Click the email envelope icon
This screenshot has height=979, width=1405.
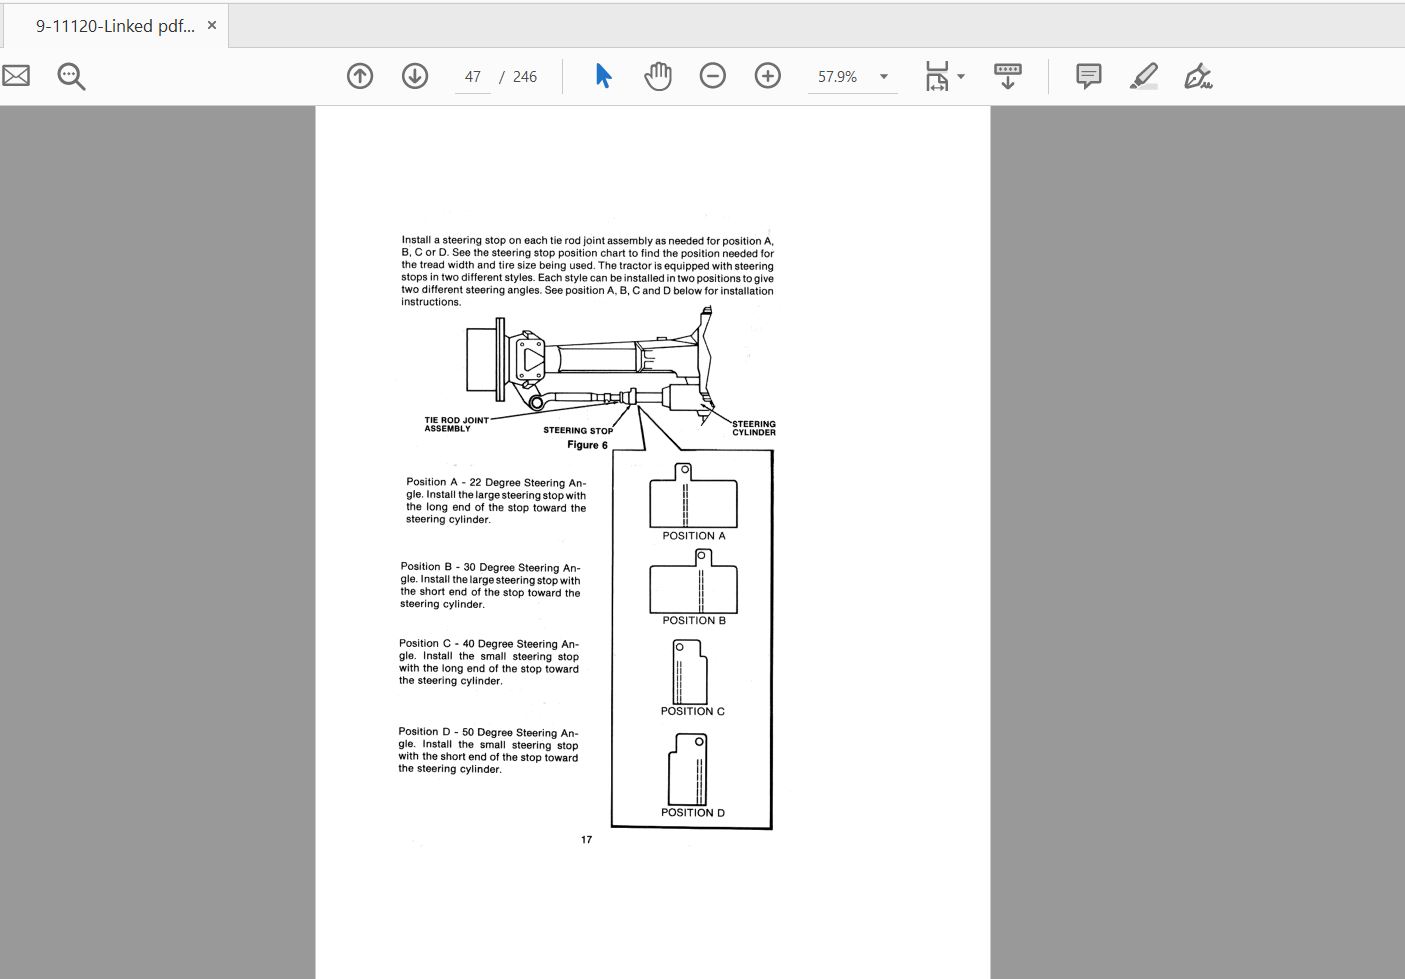pyautogui.click(x=16, y=76)
